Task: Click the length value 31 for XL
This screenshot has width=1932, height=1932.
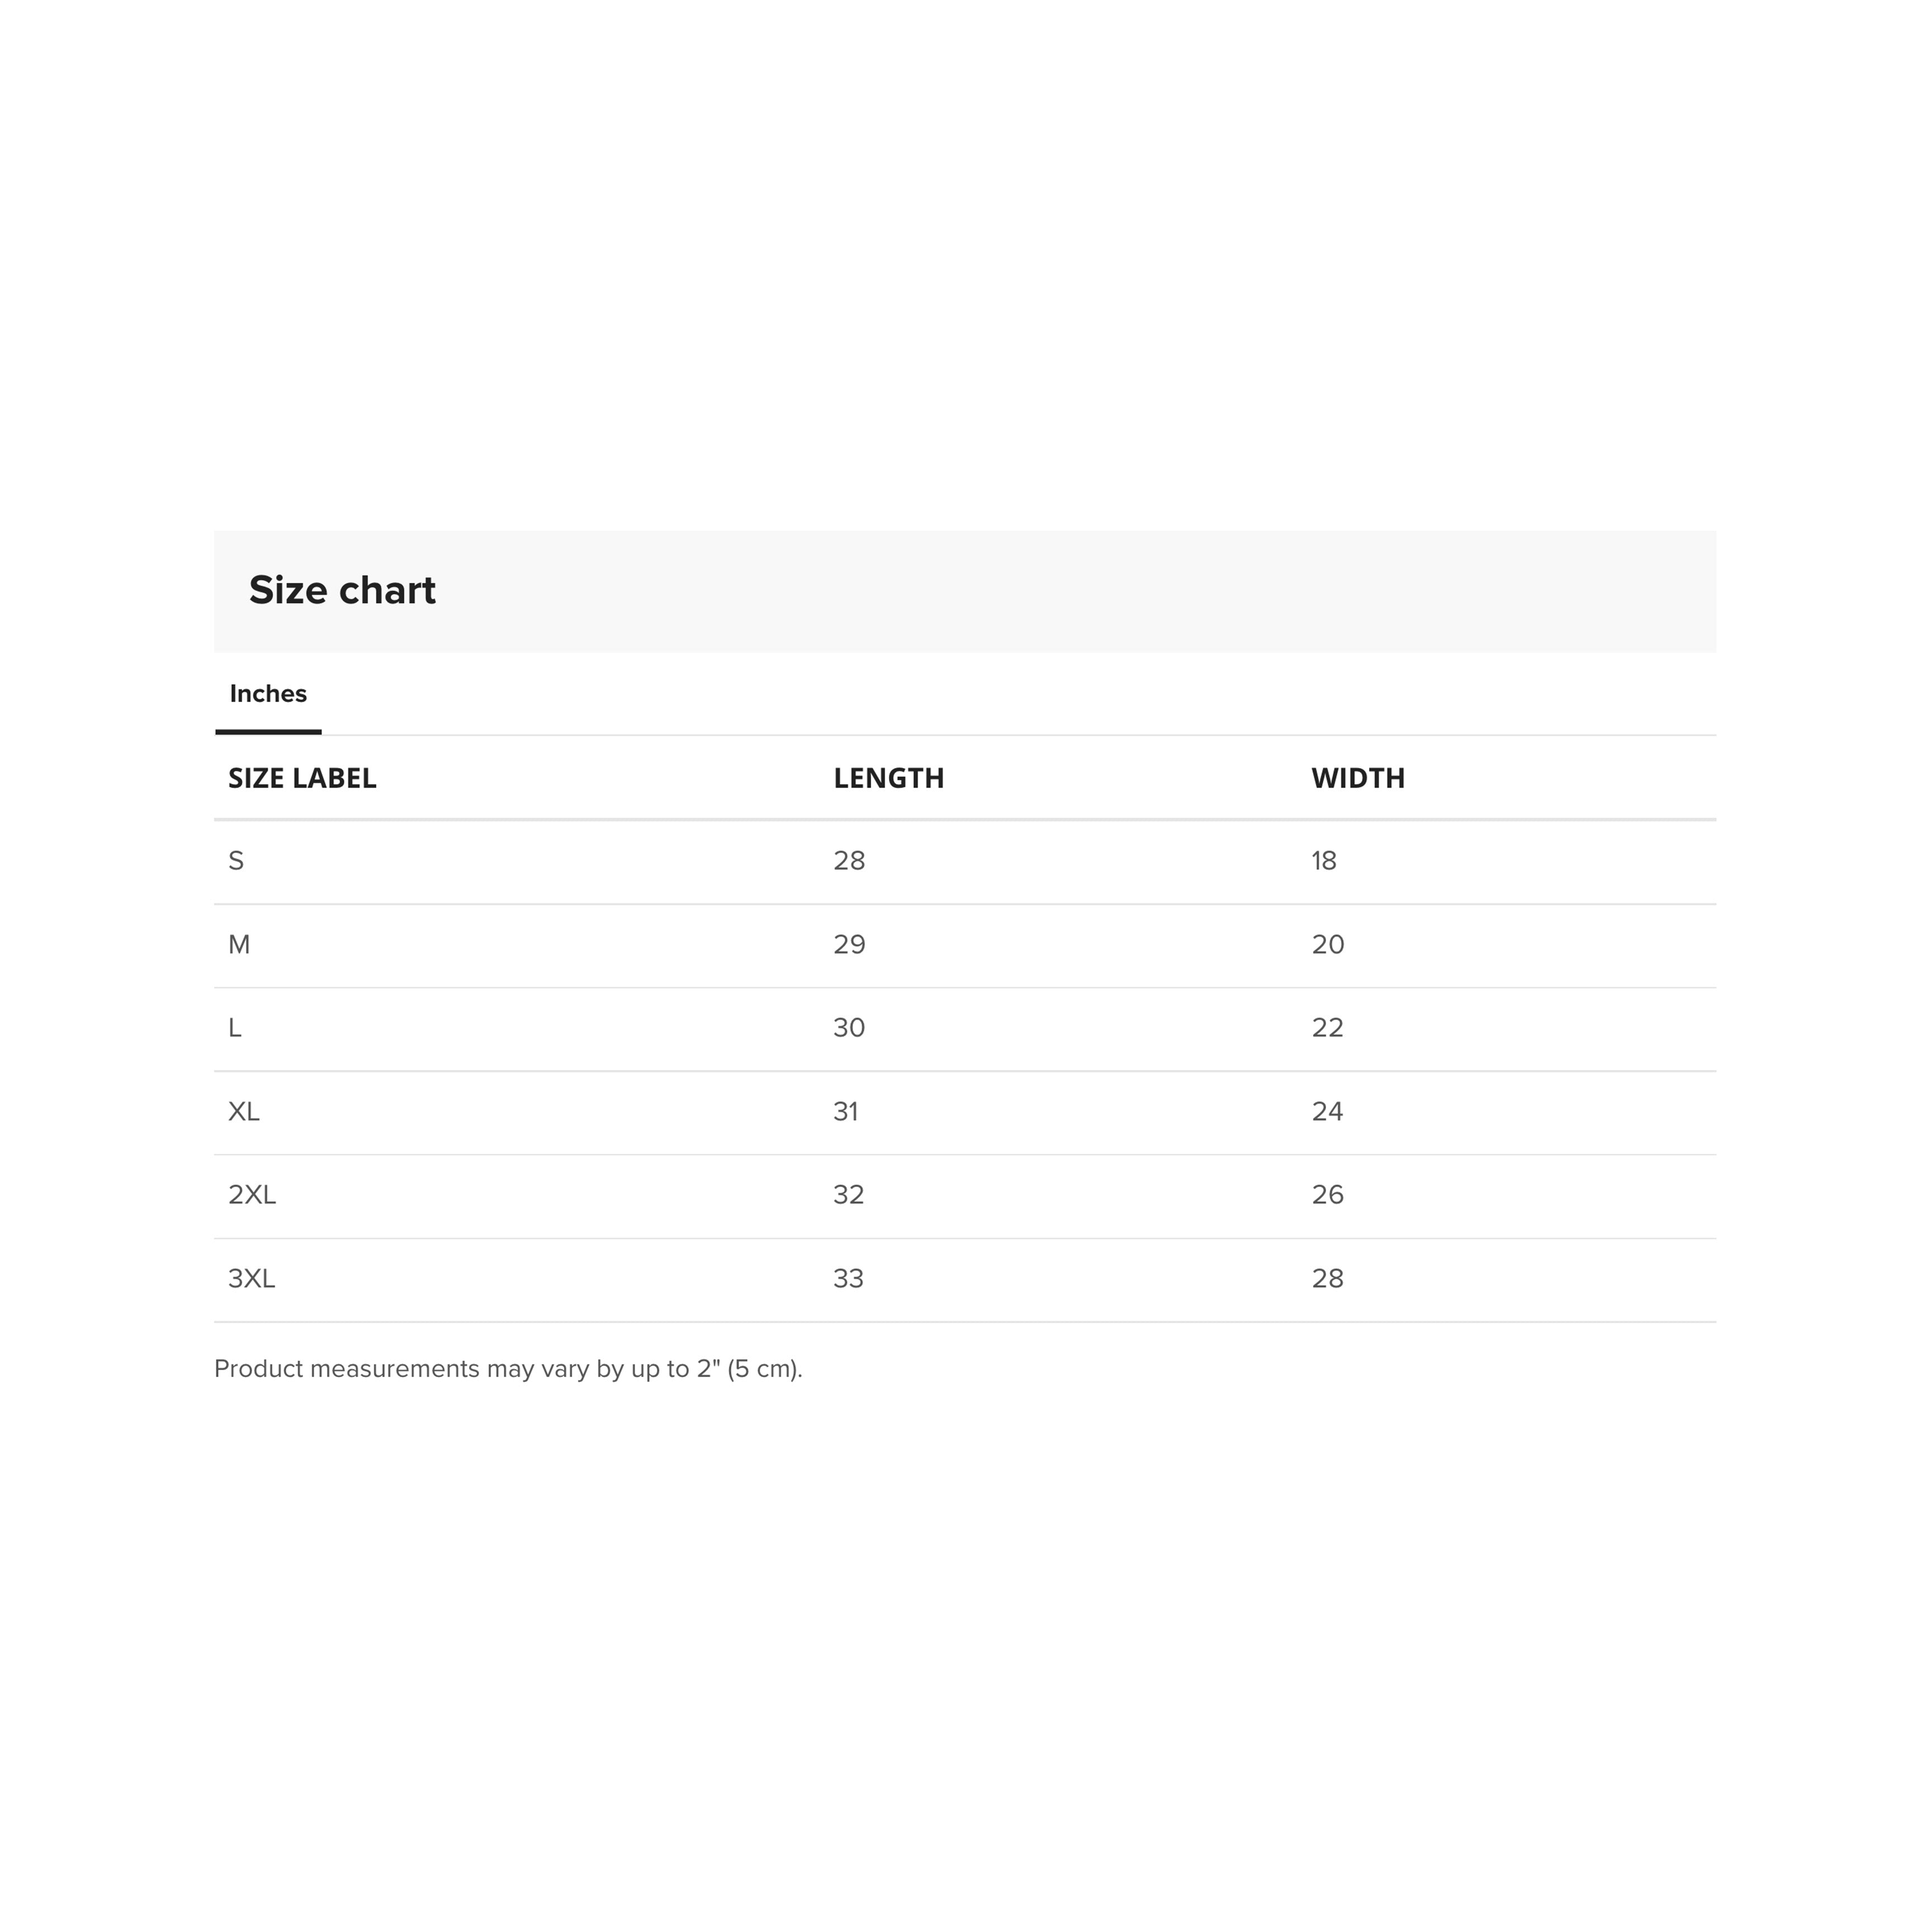Action: [x=846, y=1112]
